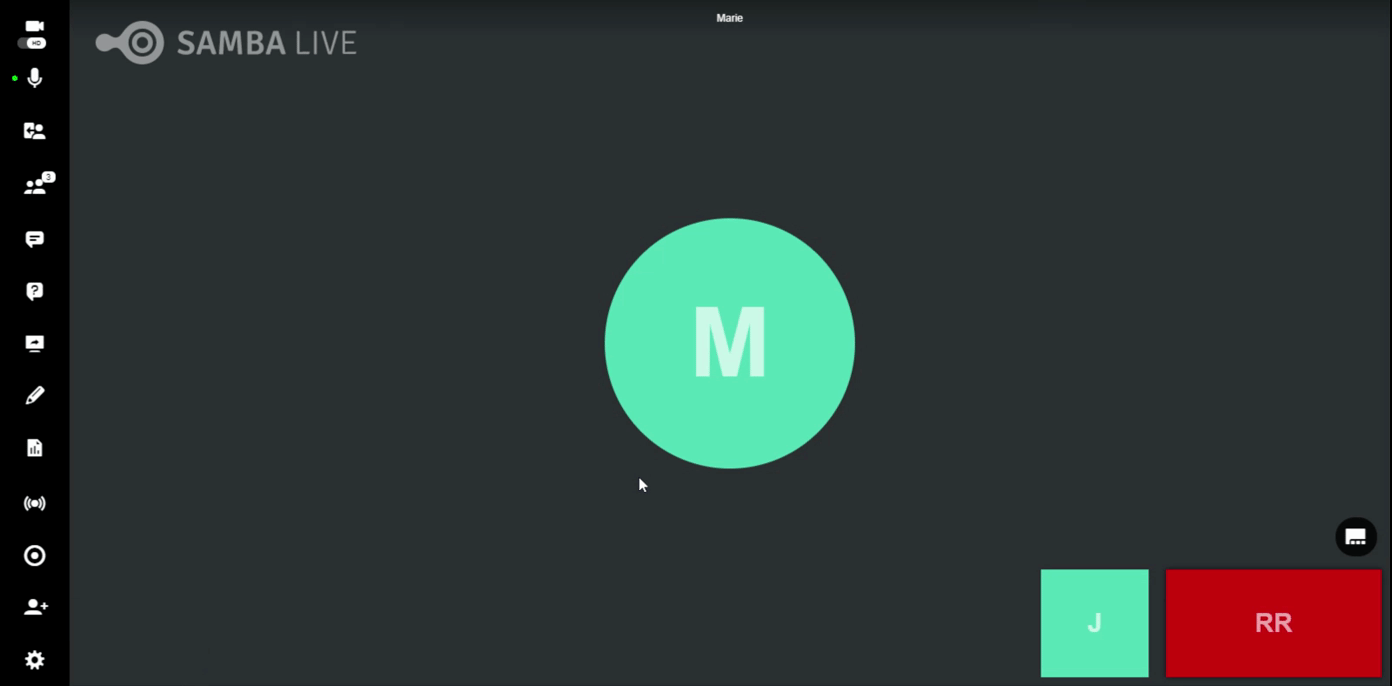Open the chat panel
The image size is (1392, 686).
point(35,239)
